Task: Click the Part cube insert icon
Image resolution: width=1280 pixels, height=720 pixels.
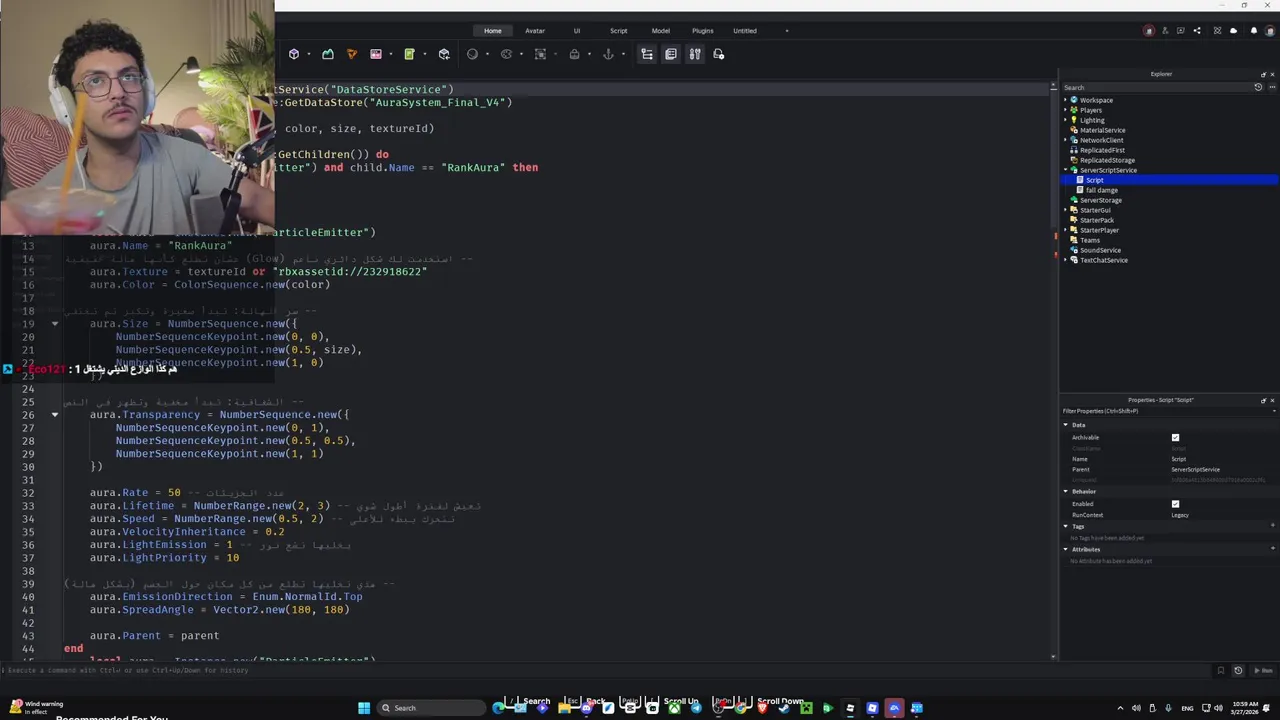Action: pyautogui.click(x=294, y=54)
